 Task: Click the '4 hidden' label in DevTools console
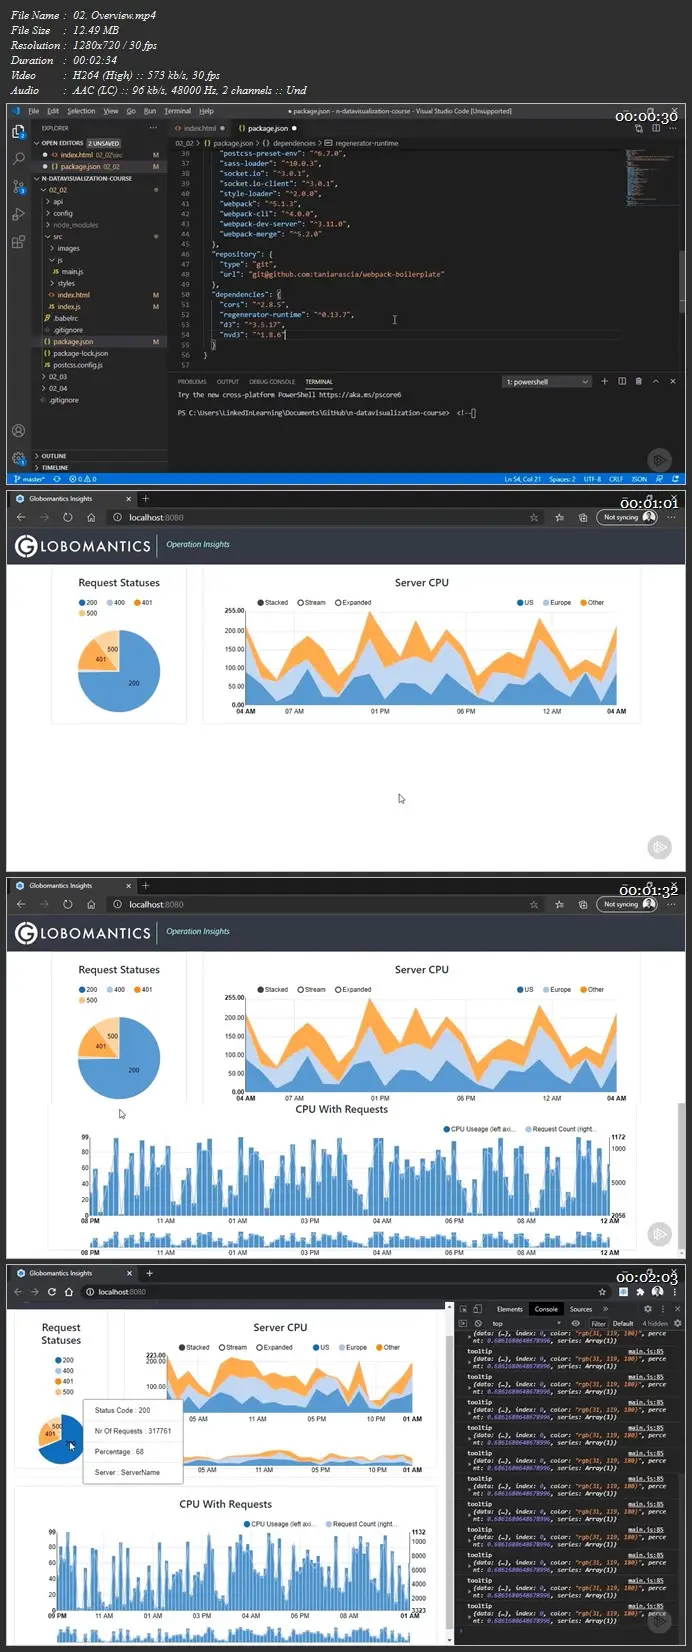tap(656, 1323)
